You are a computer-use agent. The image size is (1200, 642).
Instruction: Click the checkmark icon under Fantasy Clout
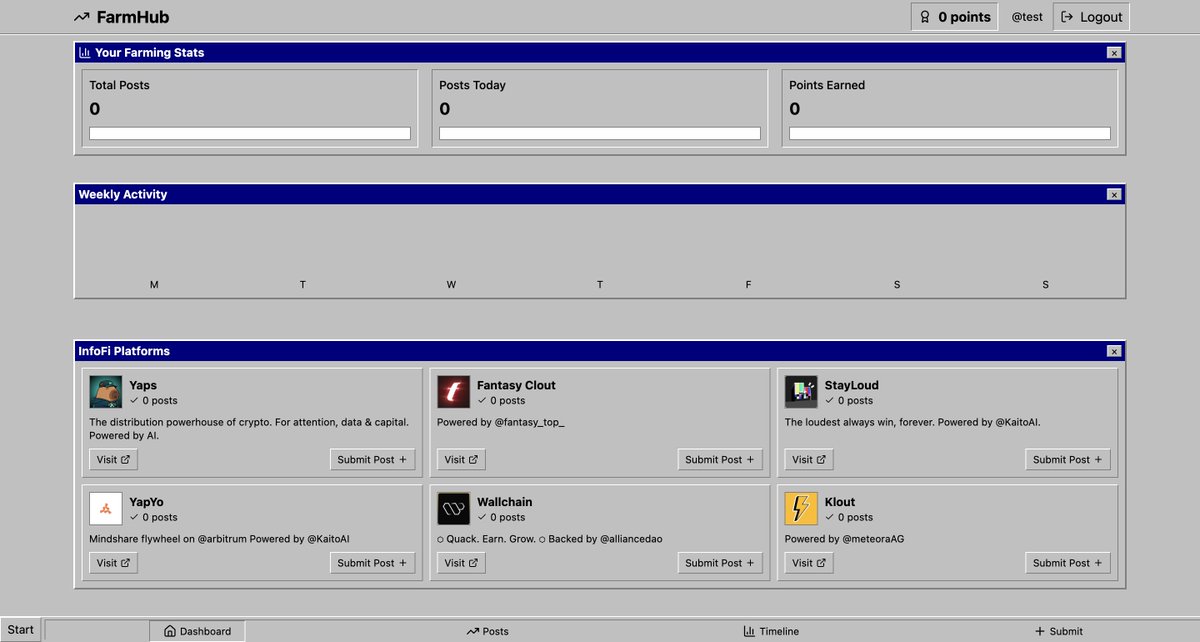tap(482, 400)
